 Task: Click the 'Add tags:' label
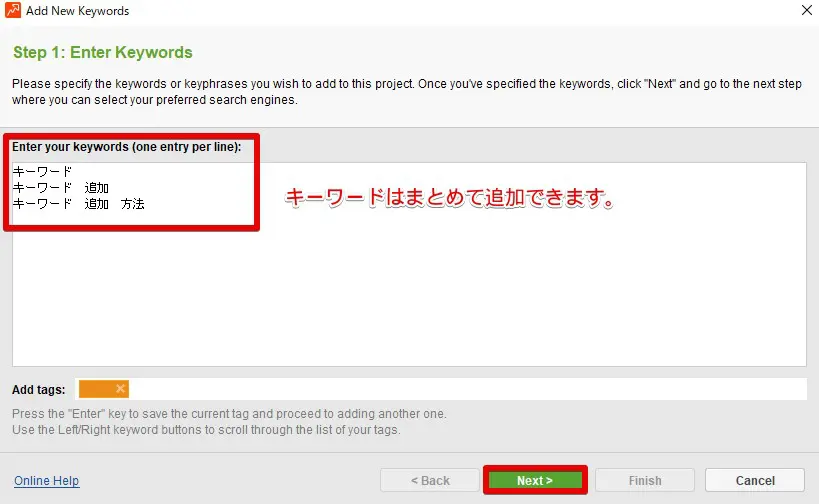(38, 389)
